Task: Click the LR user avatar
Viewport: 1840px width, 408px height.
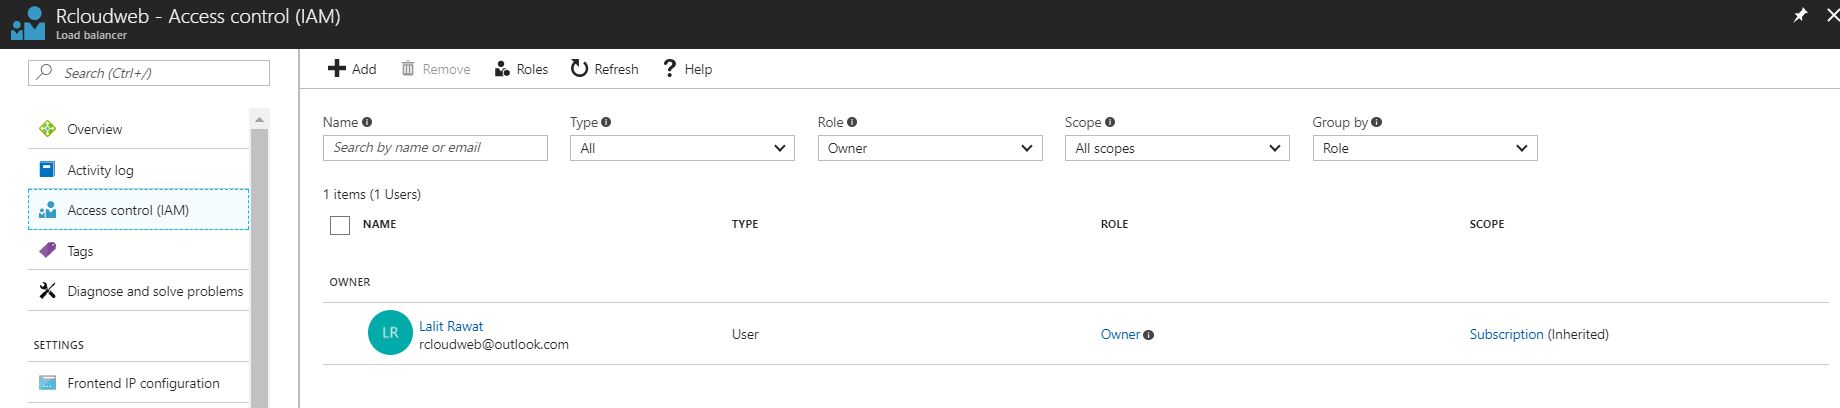Action: point(390,333)
